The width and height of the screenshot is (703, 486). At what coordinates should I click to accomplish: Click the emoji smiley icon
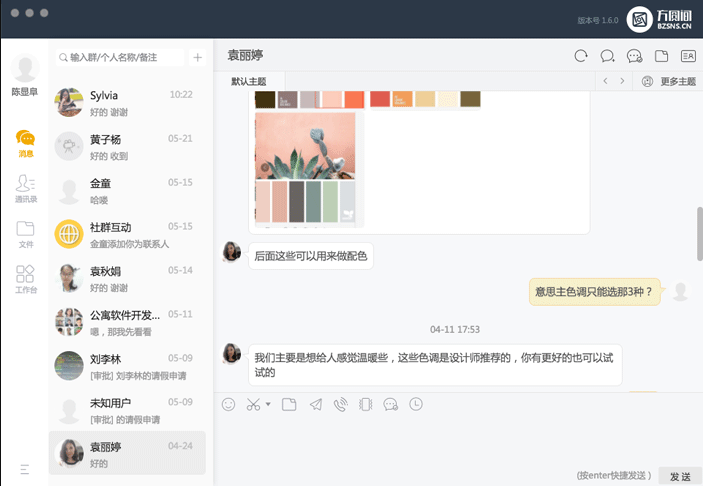(x=228, y=404)
